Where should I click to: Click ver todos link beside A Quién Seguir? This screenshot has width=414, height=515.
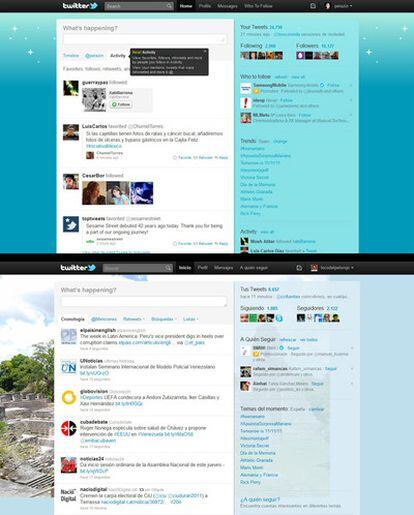click(308, 340)
